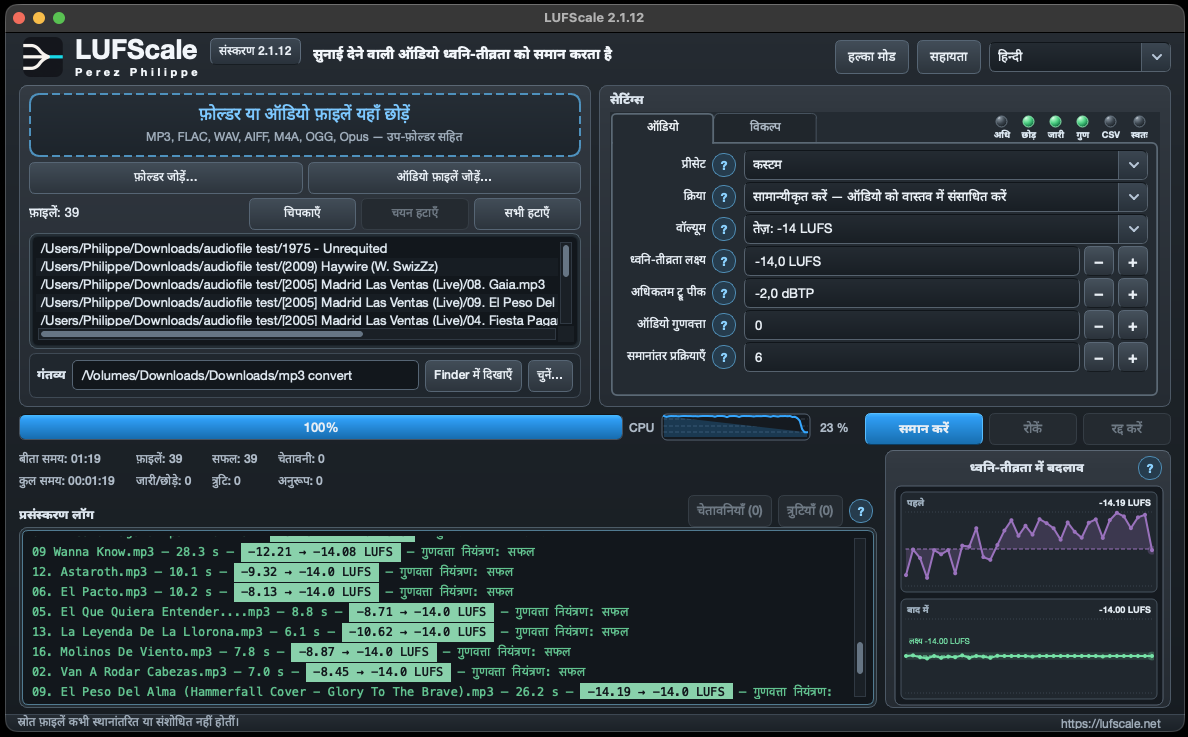Click the चेतावनियाँ (0) filter button
Viewport: 1188px width, 737px height.
730,511
